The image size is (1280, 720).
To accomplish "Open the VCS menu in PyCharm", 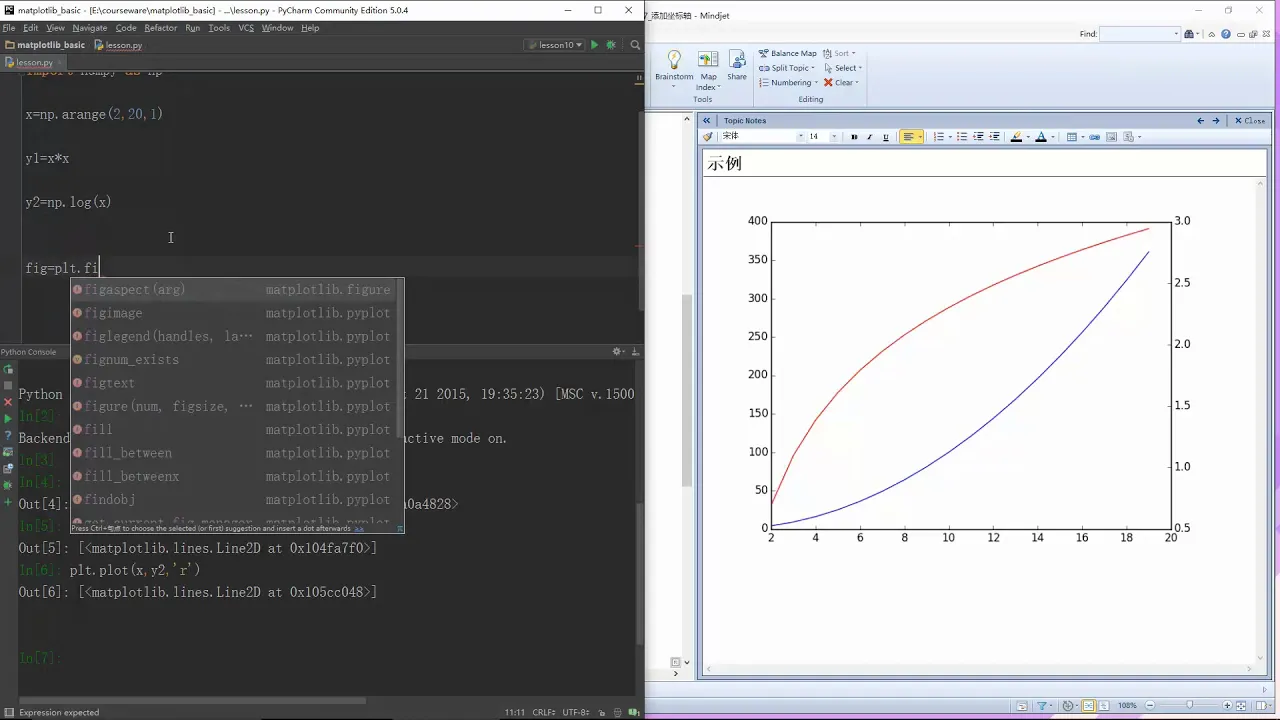I will pos(246,28).
